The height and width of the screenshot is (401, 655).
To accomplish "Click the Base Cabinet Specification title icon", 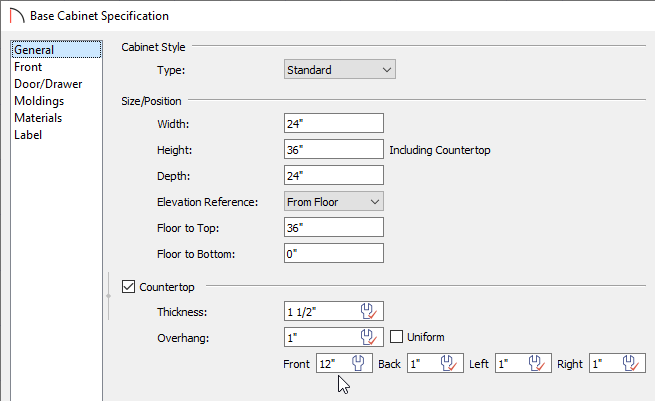I will pos(17,16).
